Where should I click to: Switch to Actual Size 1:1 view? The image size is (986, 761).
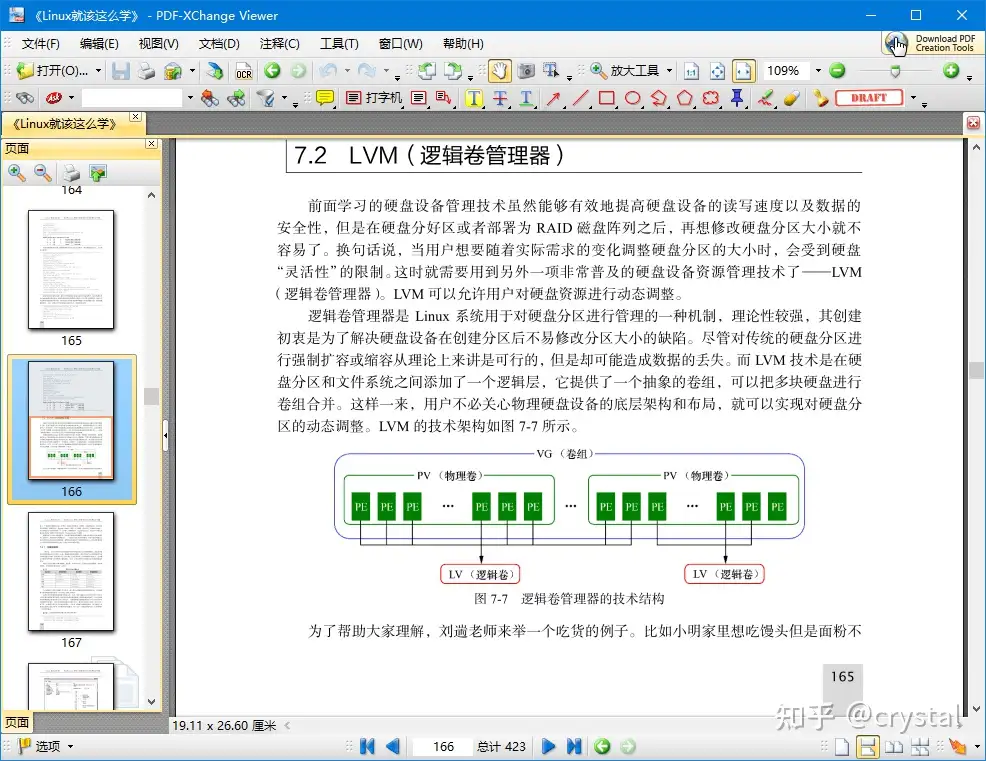pyautogui.click(x=691, y=71)
